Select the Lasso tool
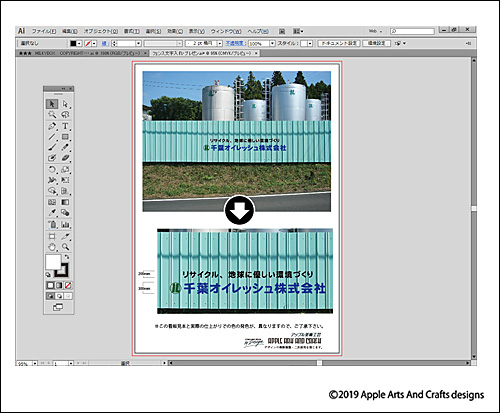Screen dimensions: 500x413 click(65, 115)
